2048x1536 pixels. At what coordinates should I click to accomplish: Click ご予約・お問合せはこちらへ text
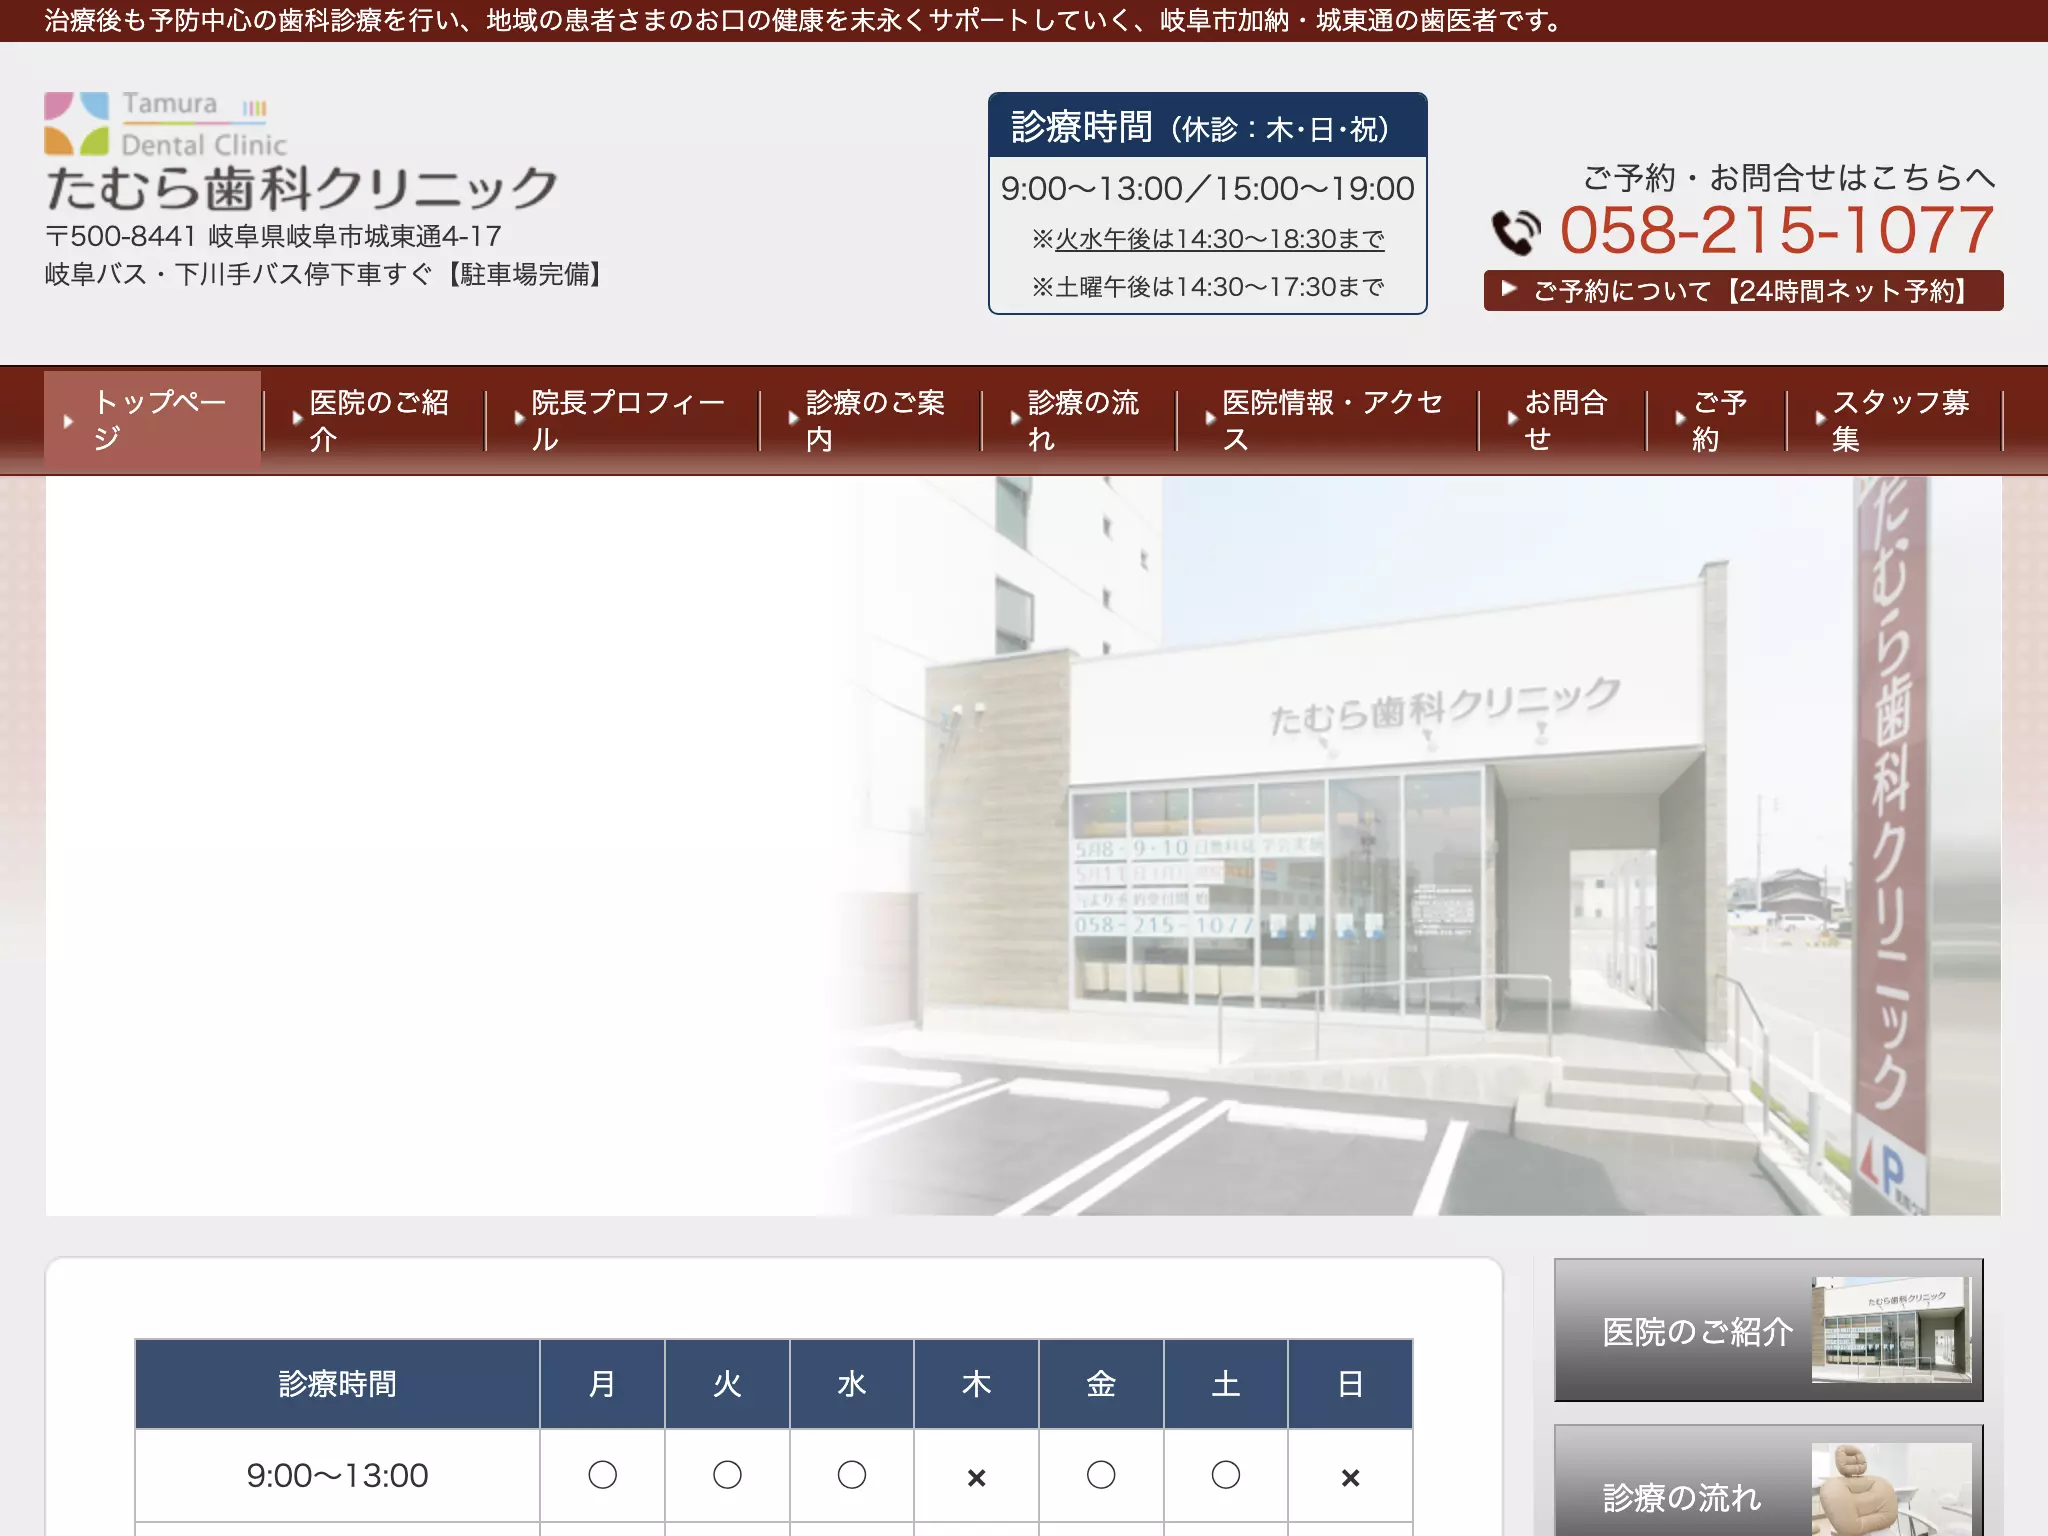(1789, 178)
